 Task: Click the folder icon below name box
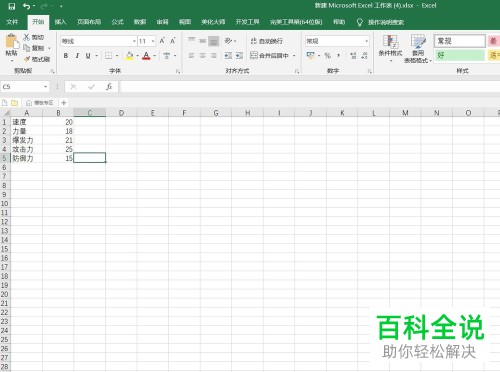(14, 103)
